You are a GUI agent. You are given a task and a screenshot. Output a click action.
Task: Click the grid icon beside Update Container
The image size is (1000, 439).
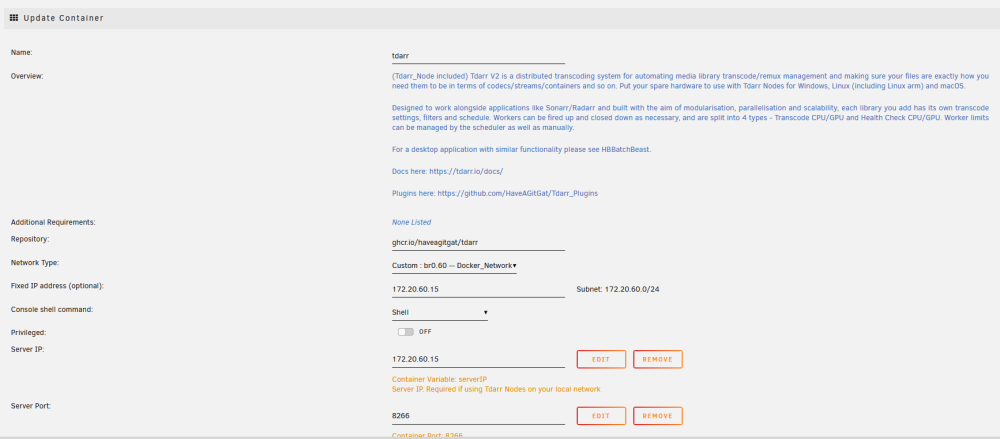(x=14, y=18)
